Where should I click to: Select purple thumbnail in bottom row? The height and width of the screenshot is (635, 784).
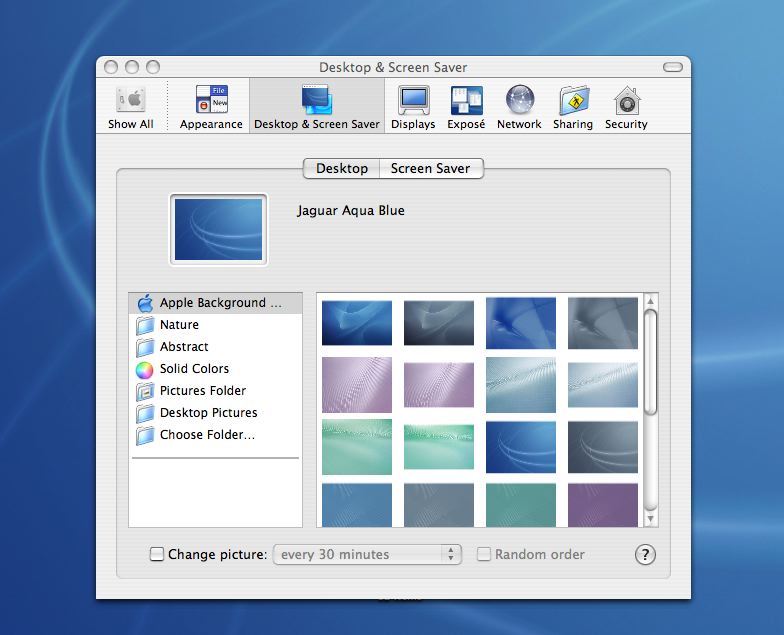click(603, 505)
